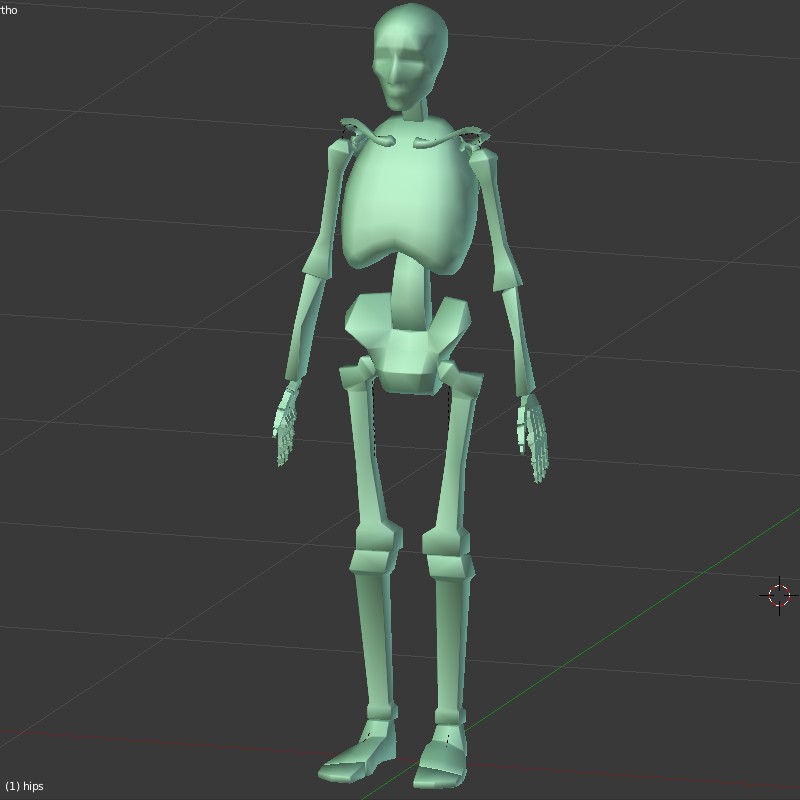
Task: Click the spine between rib cage and pelvis
Action: [410, 290]
